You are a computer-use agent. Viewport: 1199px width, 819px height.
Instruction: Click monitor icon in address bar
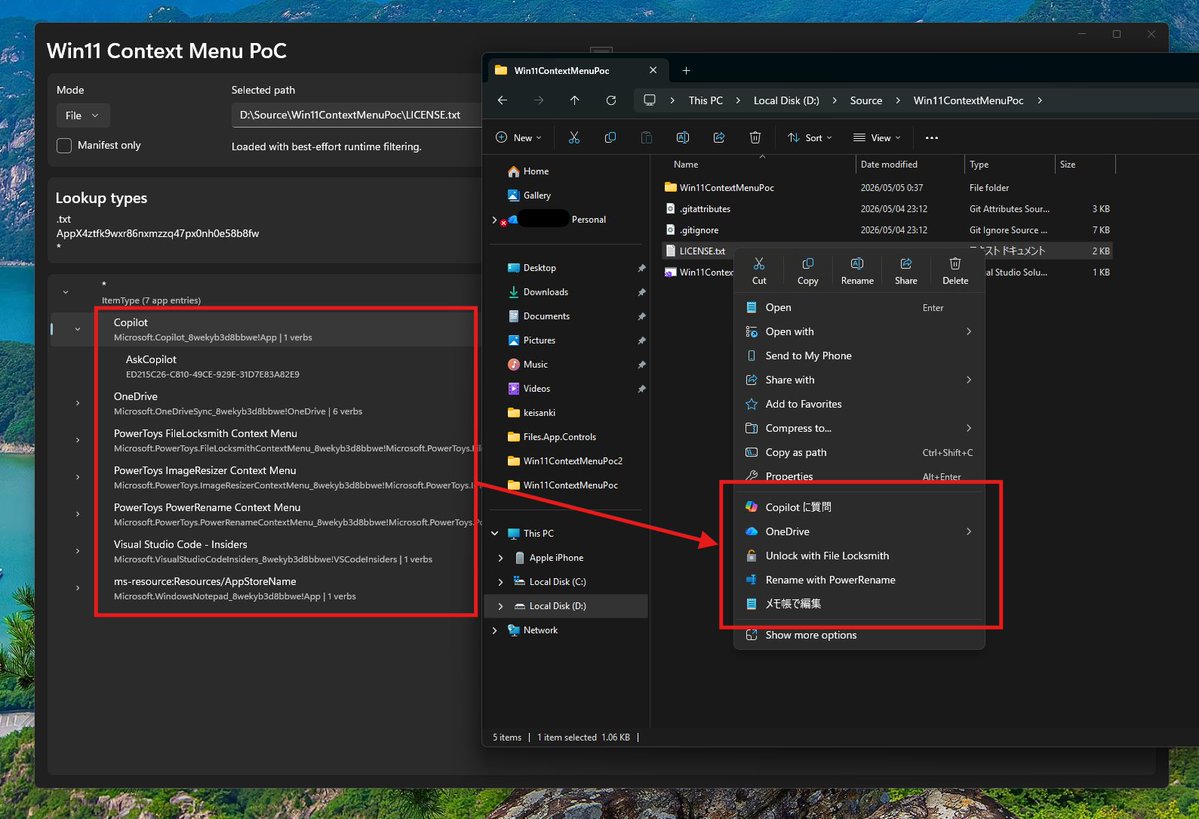click(649, 100)
